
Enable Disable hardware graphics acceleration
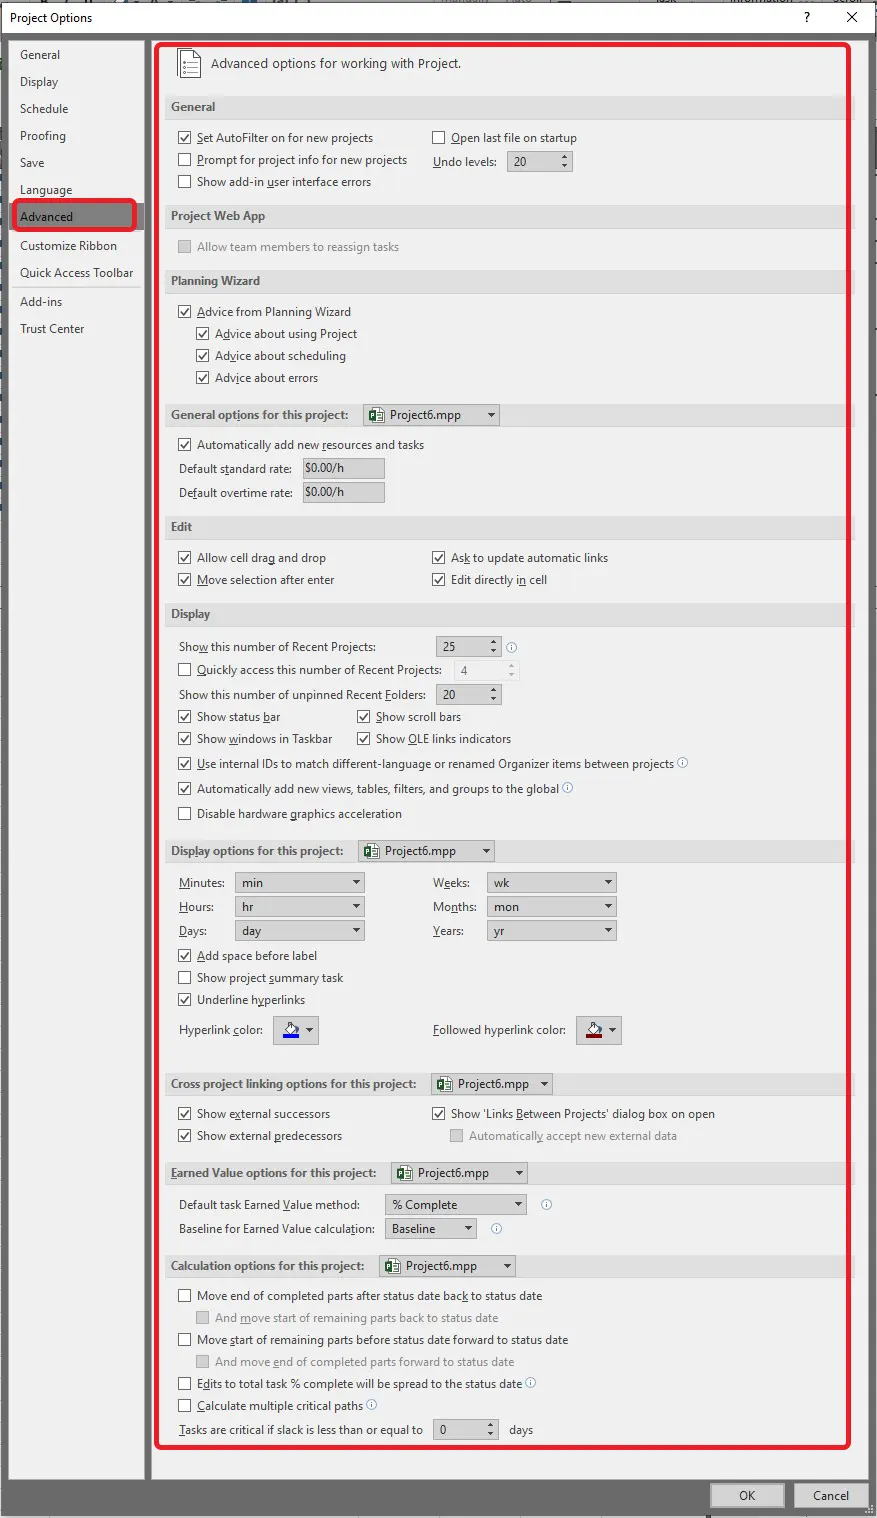tap(184, 814)
